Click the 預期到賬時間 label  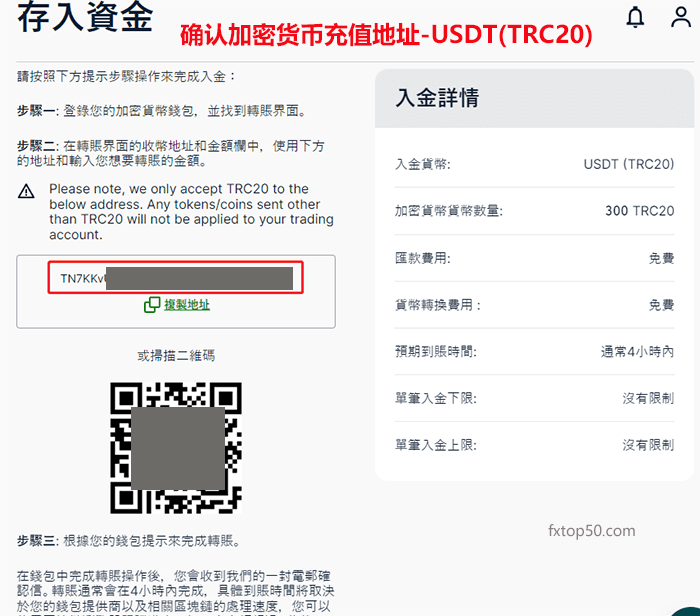coord(436,352)
